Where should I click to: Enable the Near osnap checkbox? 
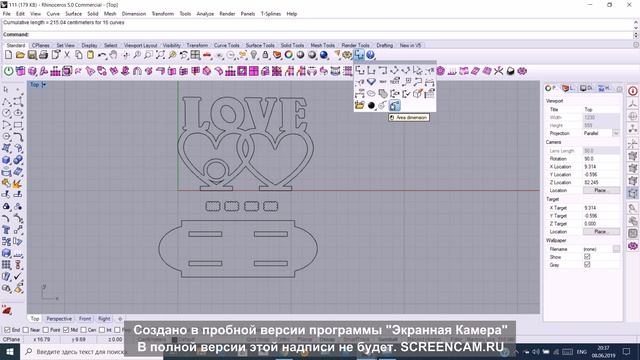coord(26,330)
